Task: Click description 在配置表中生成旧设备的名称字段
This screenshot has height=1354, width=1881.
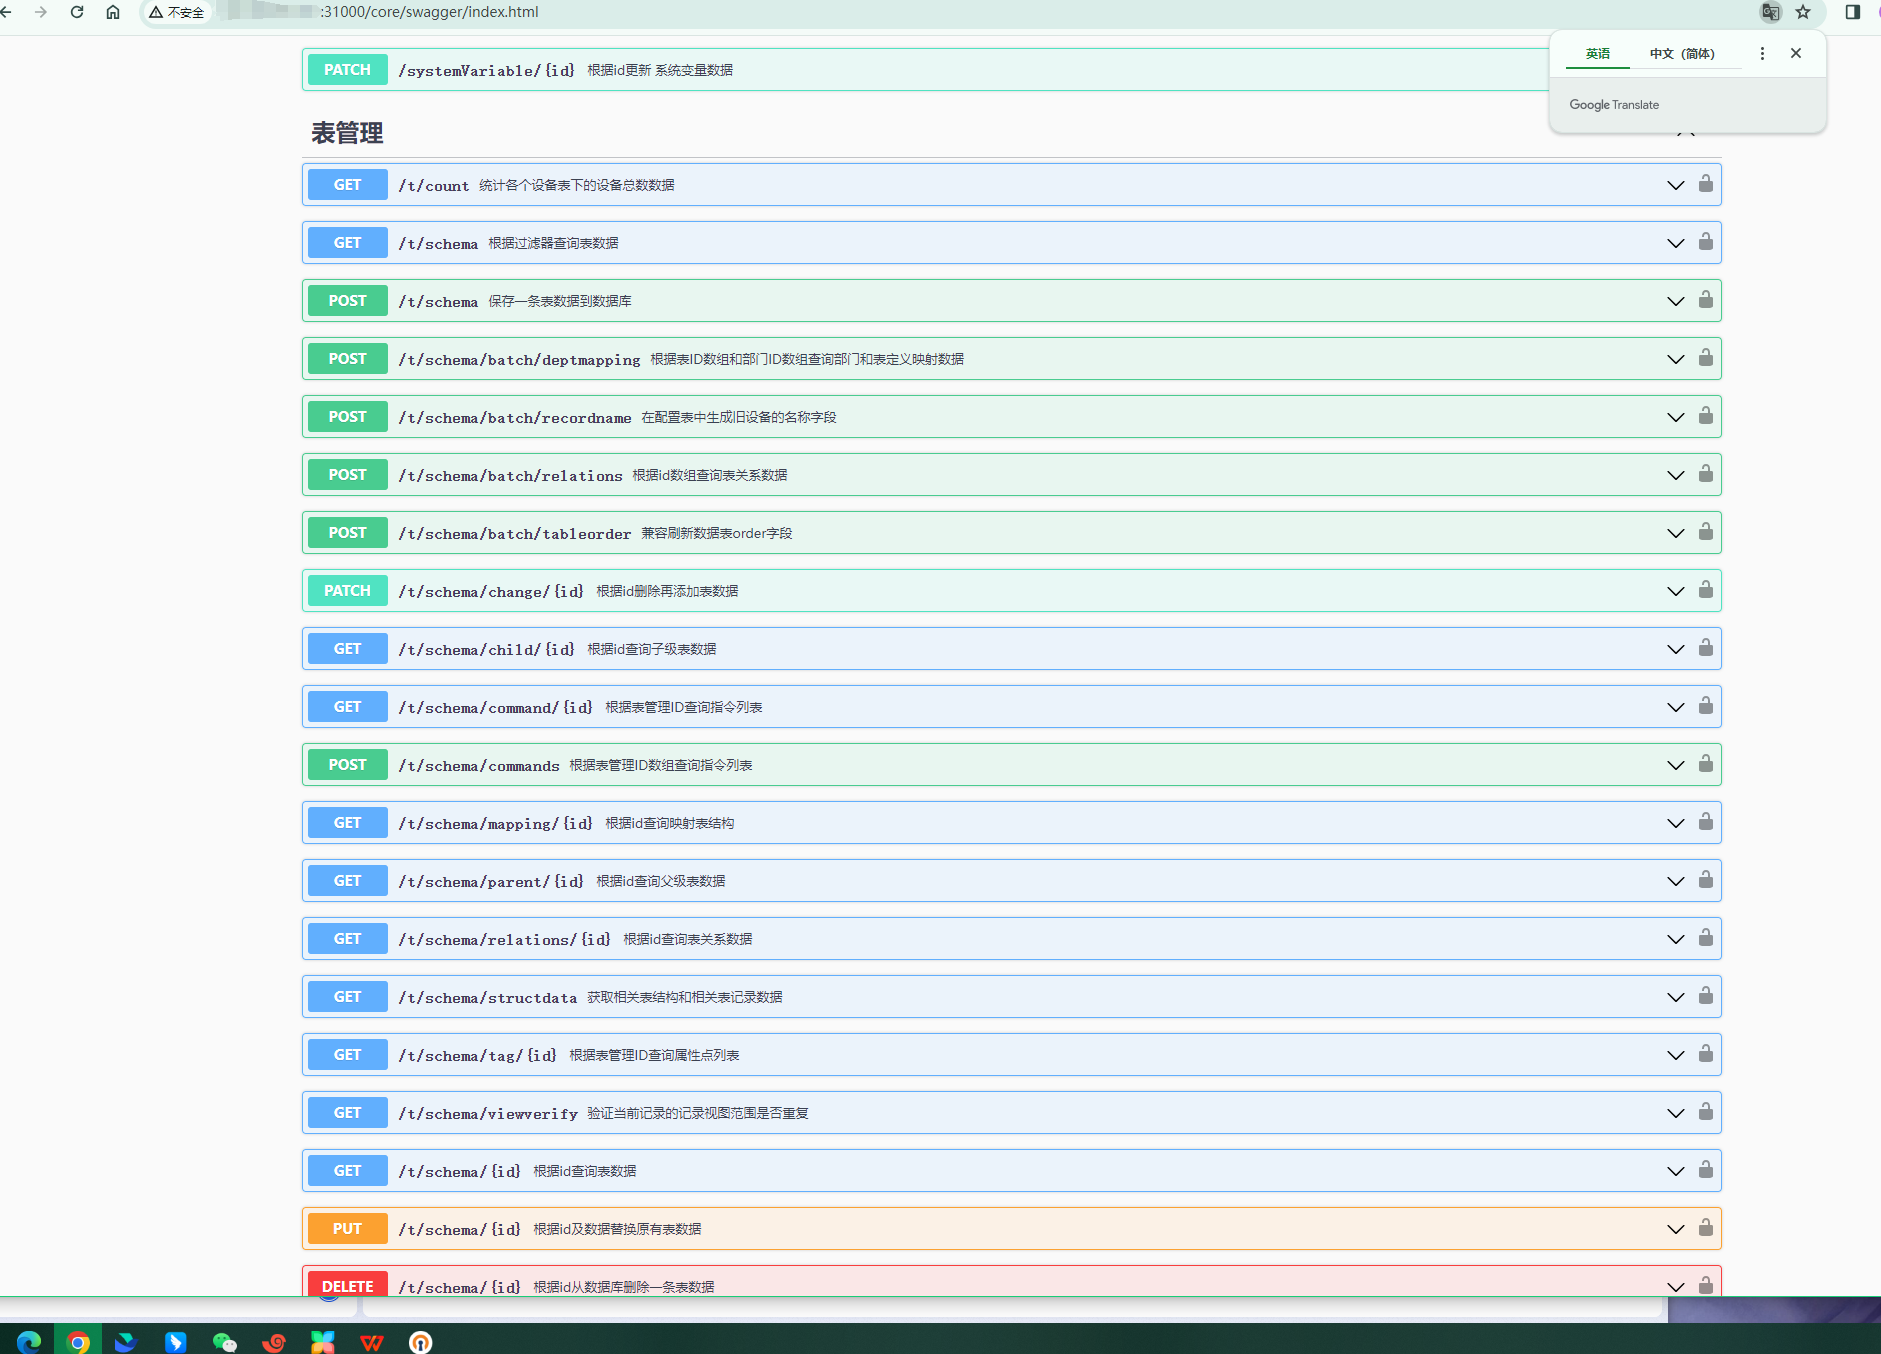Action: (x=739, y=417)
